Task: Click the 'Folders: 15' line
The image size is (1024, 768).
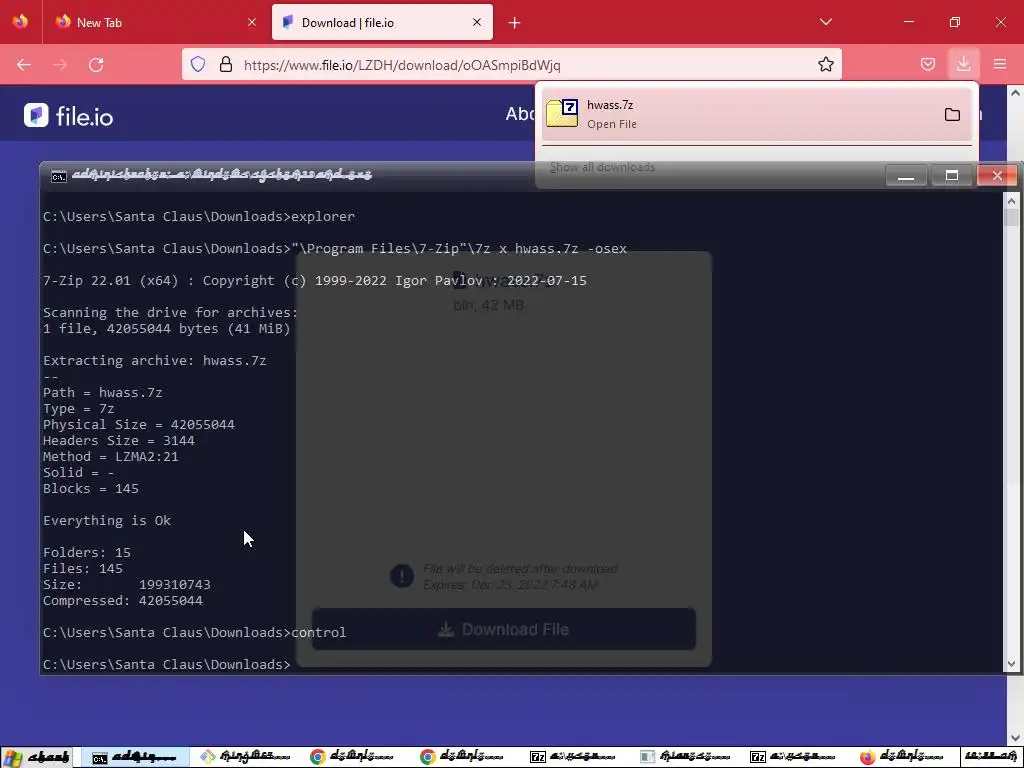Action: [87, 552]
